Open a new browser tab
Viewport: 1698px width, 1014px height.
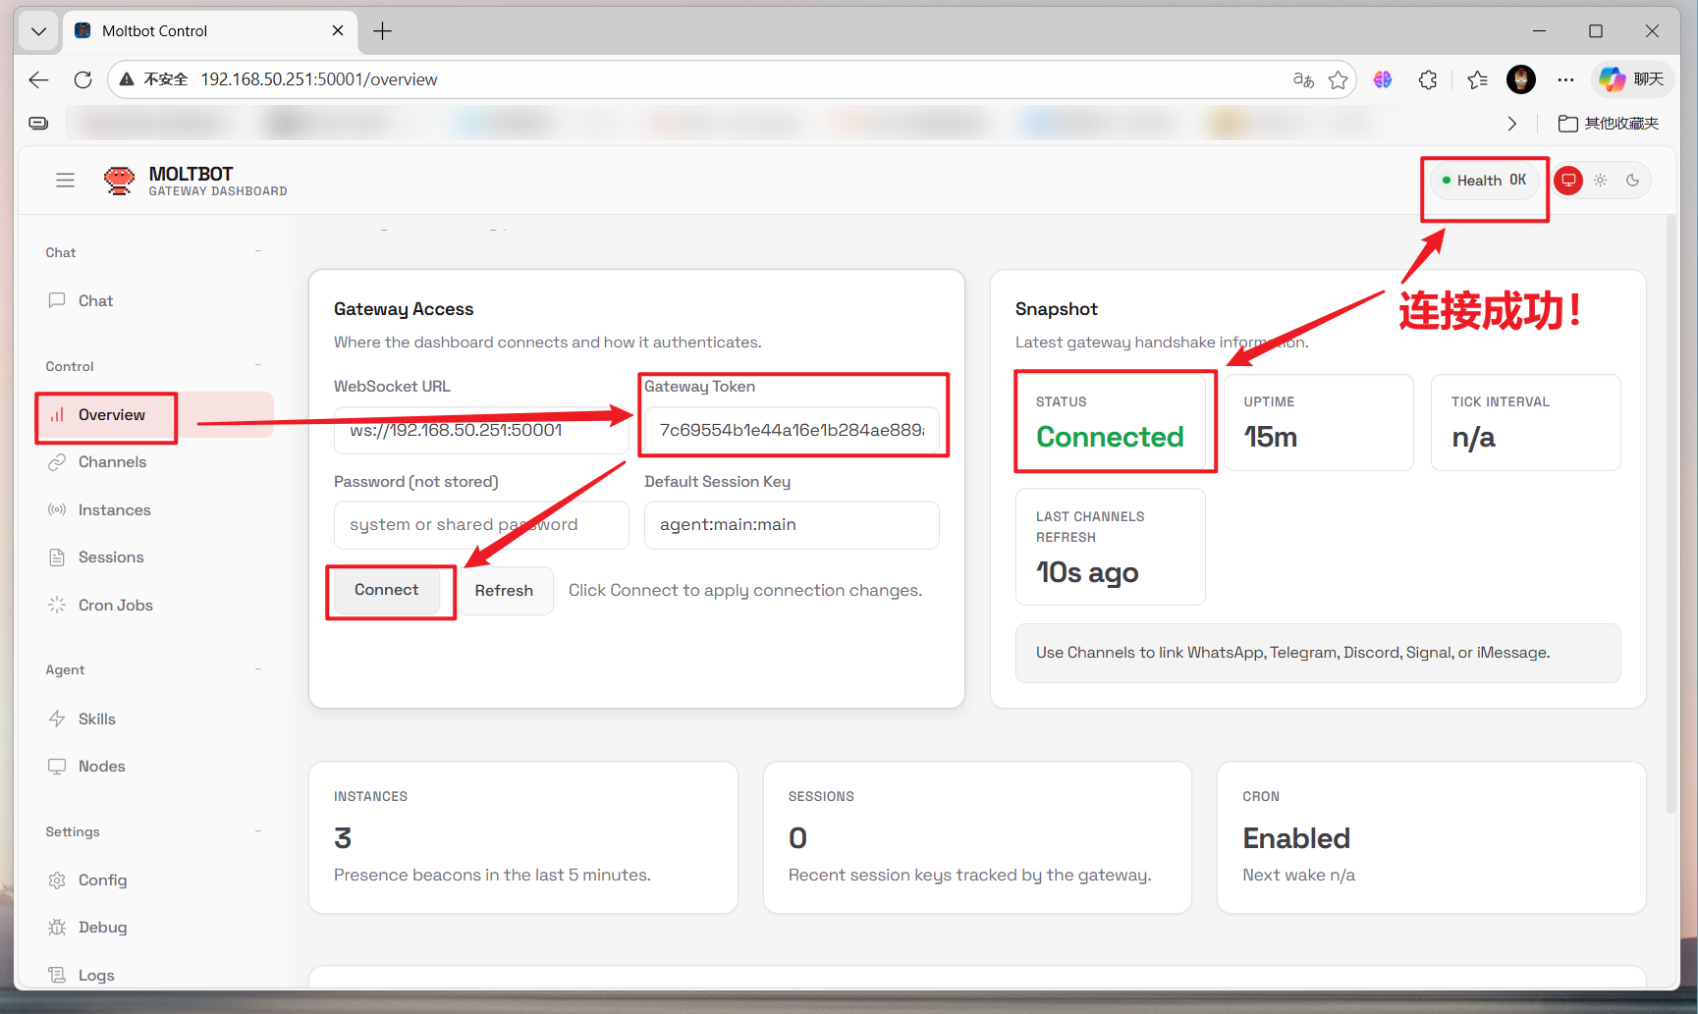(382, 31)
